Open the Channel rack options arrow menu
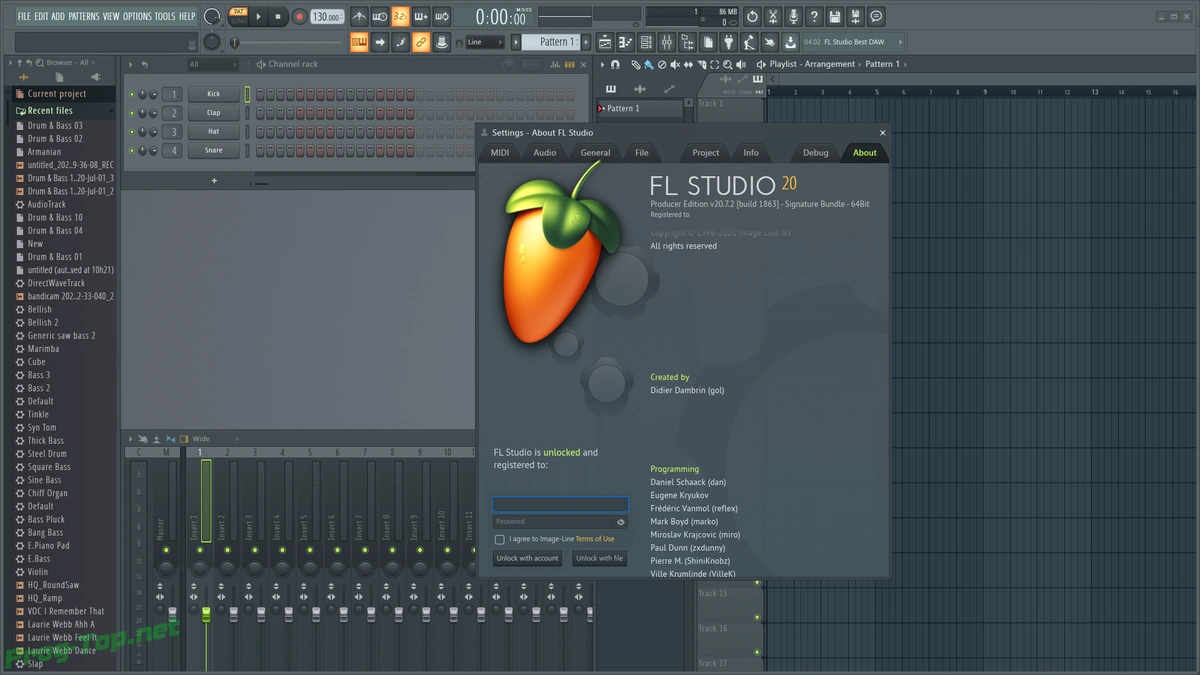Image resolution: width=1200 pixels, height=675 pixels. click(129, 64)
